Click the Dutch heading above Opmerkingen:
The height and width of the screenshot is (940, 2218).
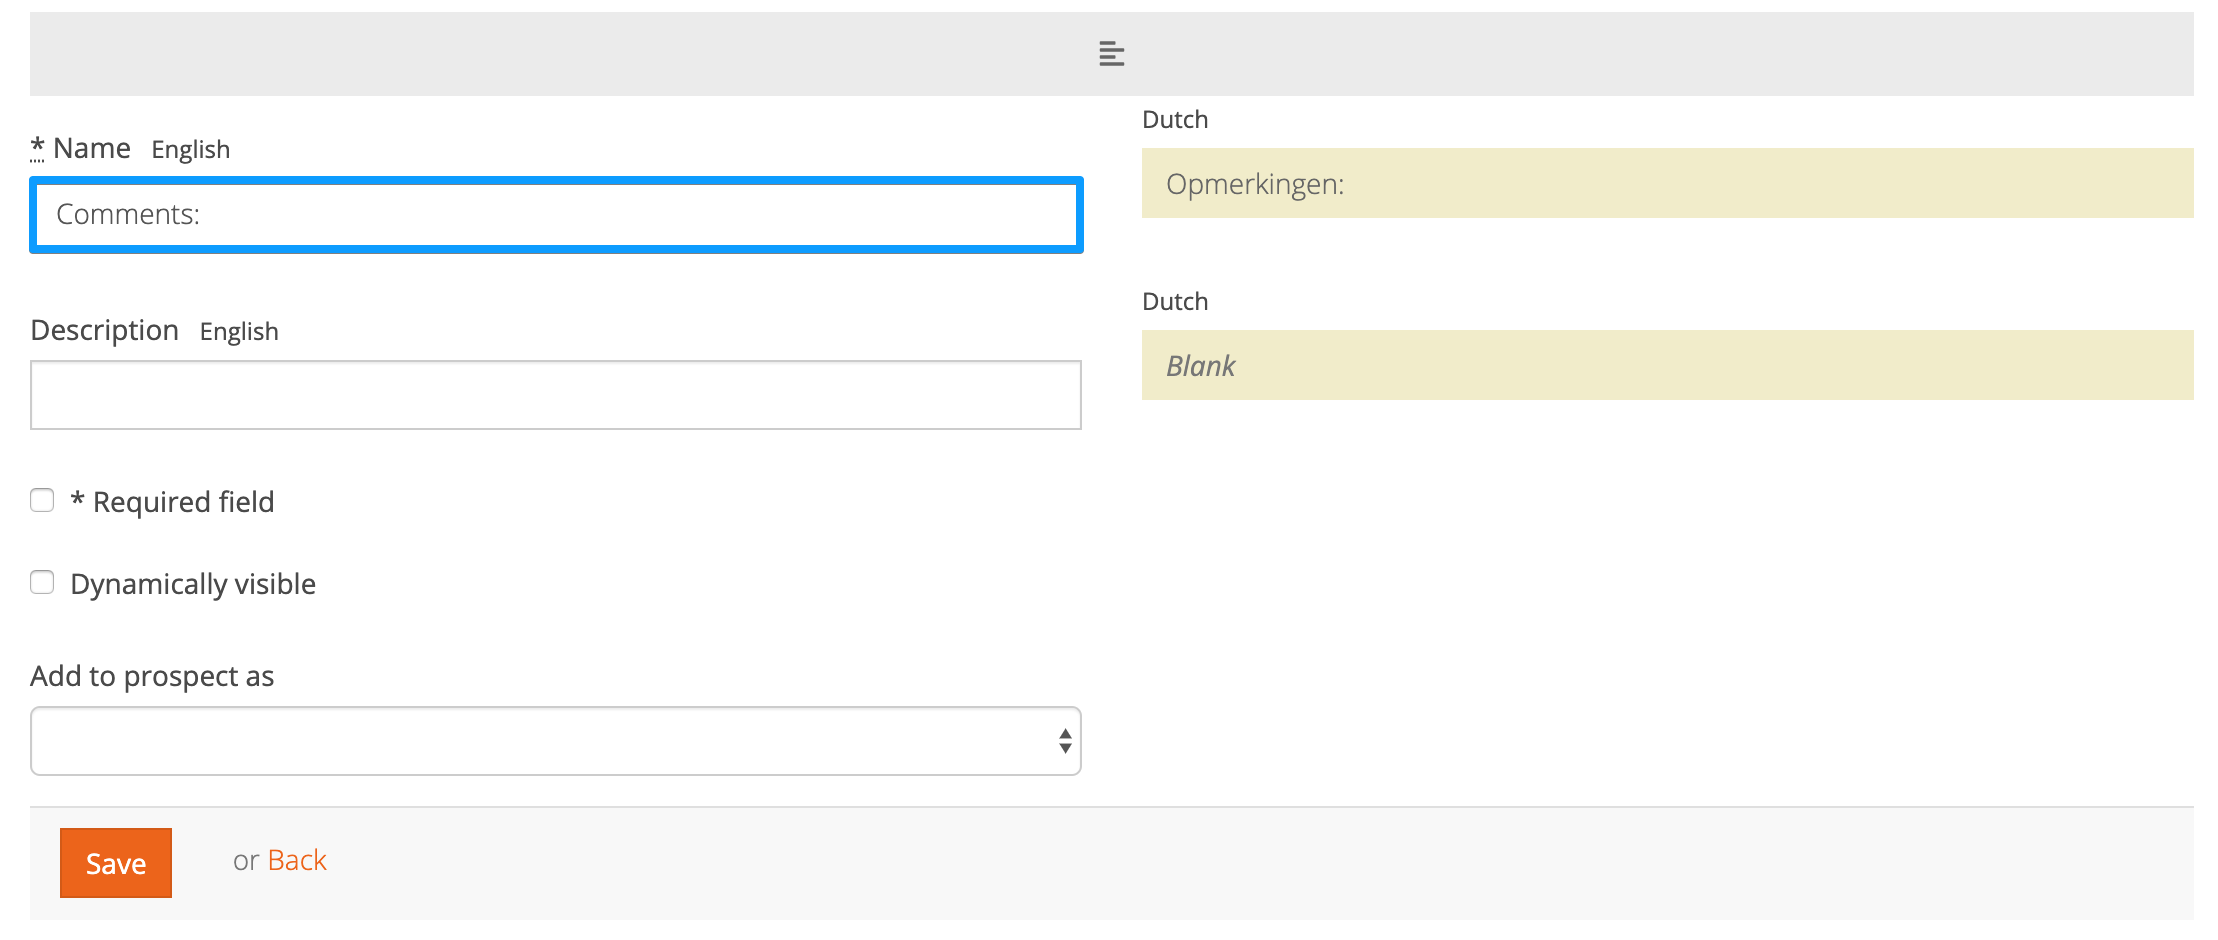tap(1175, 120)
